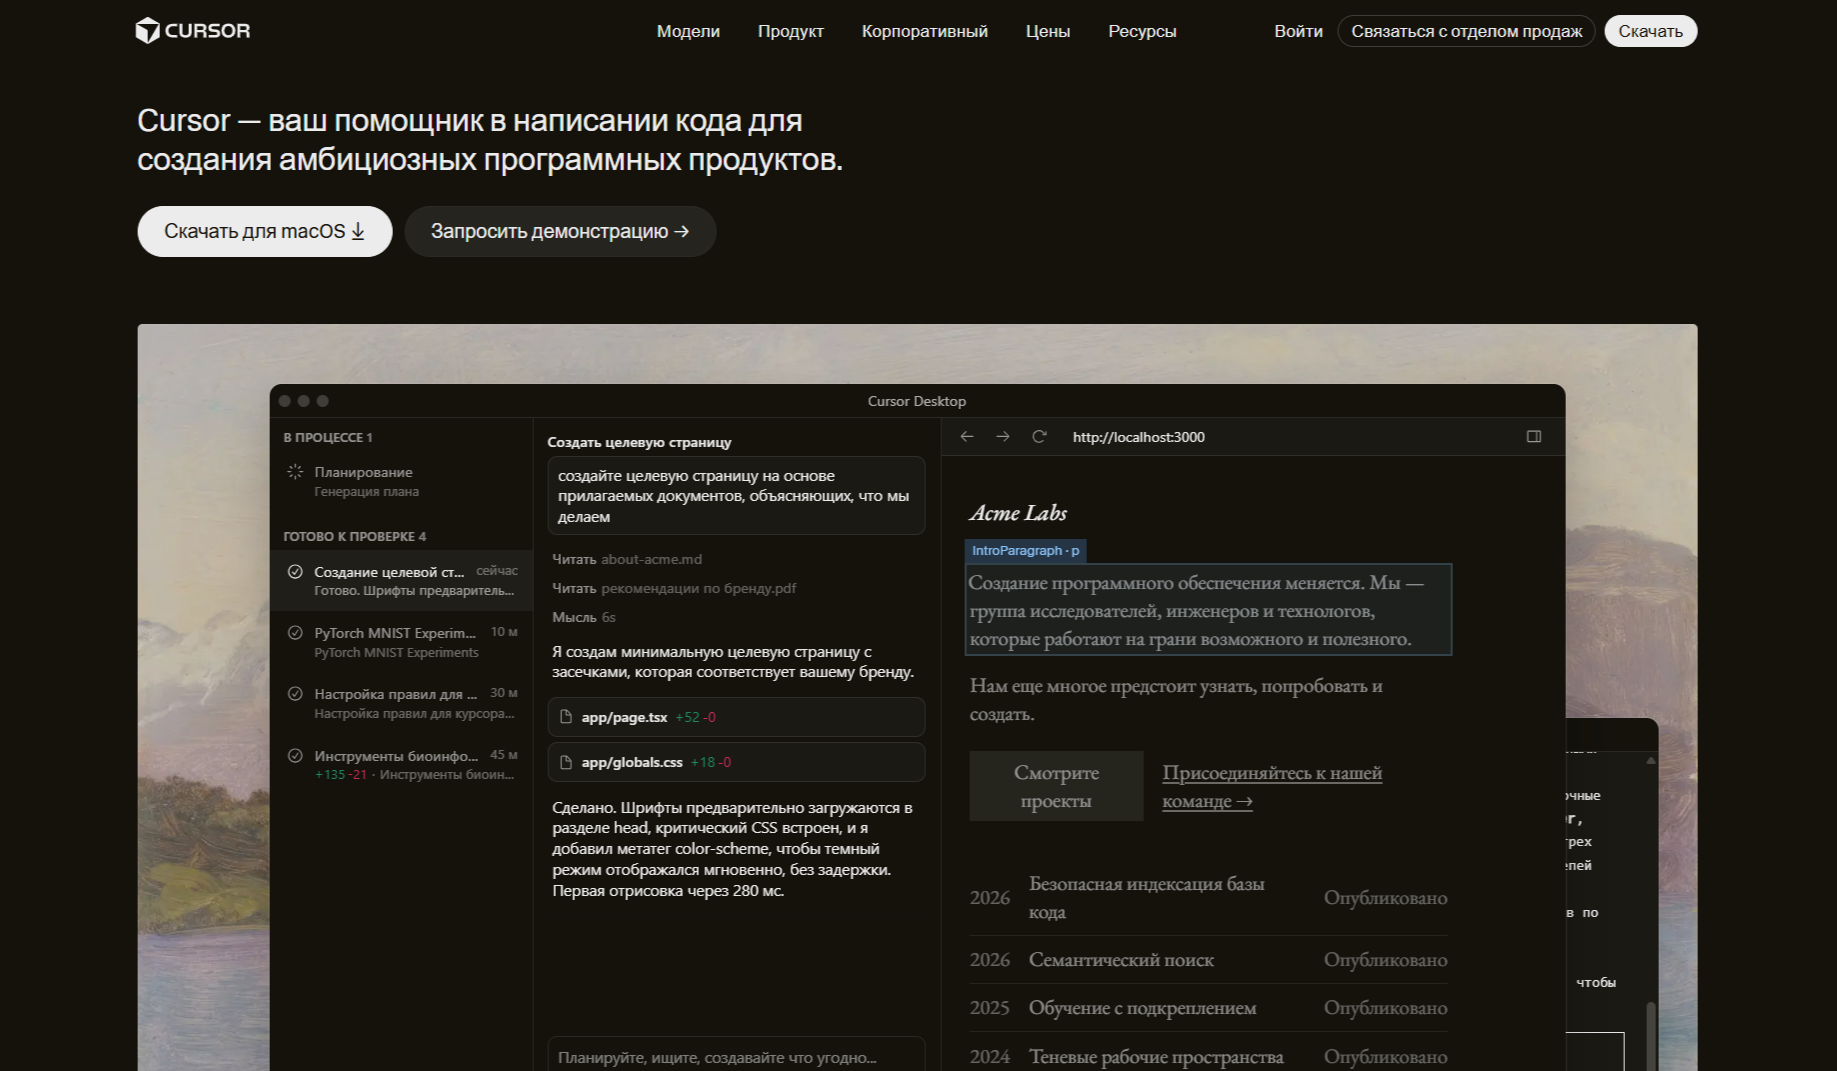Click the Планирование spinner icon
Viewport: 1837px width, 1071px height.
(x=295, y=471)
